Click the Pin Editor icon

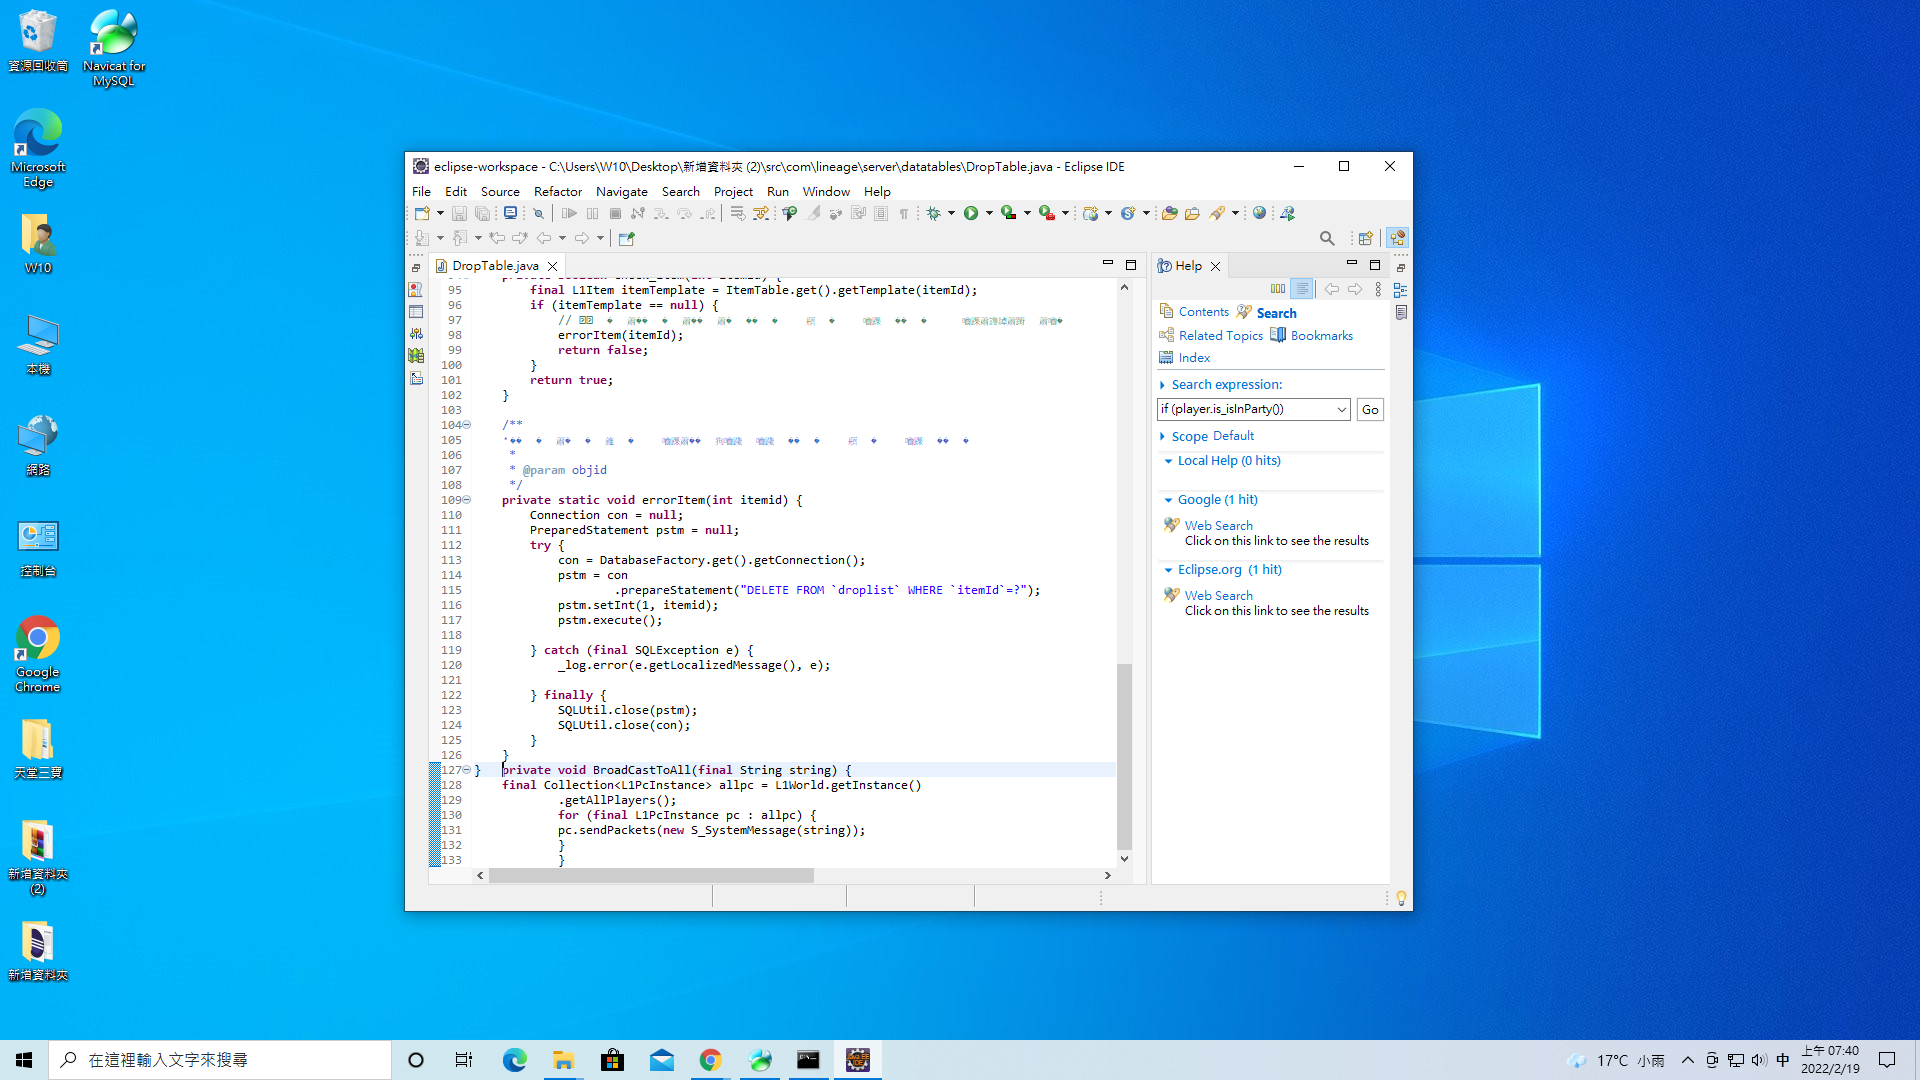coord(627,238)
